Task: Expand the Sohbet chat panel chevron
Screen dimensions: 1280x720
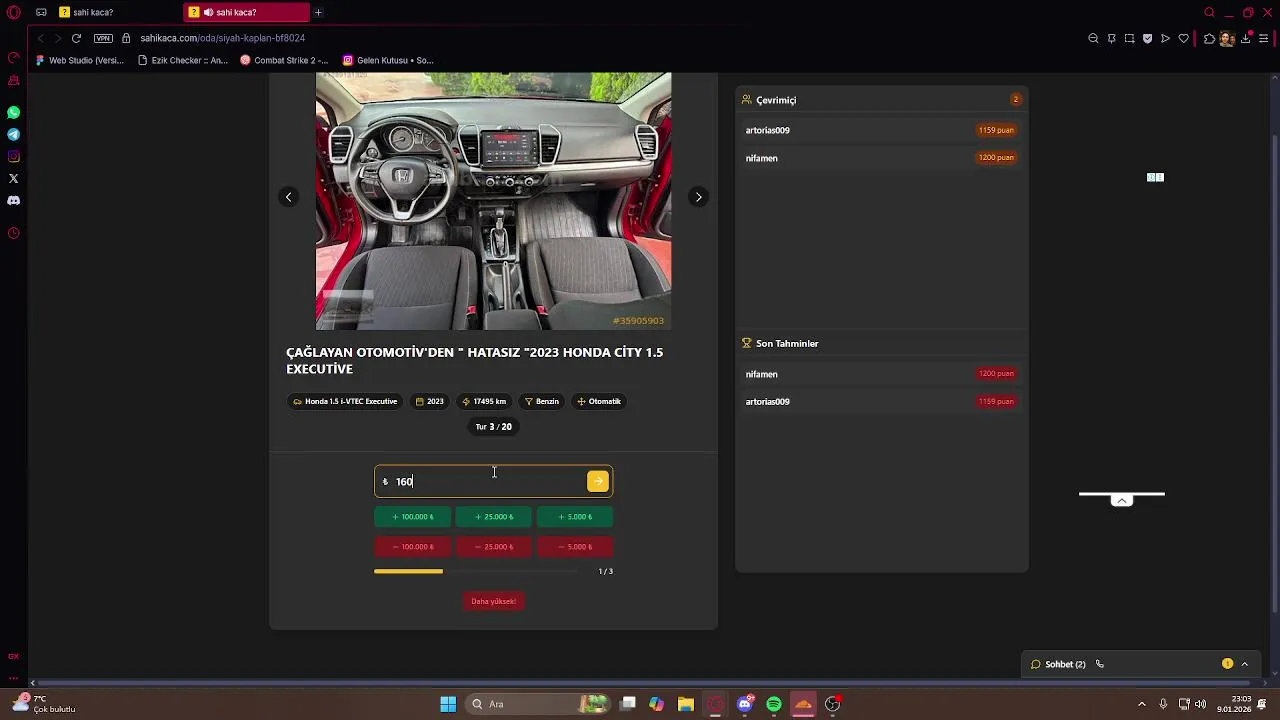Action: [1244, 664]
